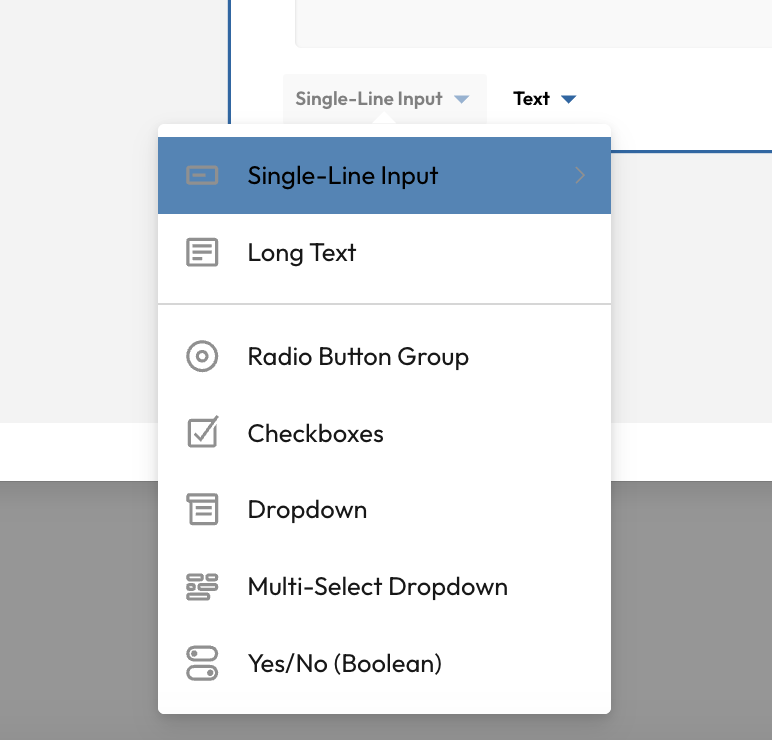Image resolution: width=772 pixels, height=740 pixels.
Task: Click the Checkboxes checkmark icon
Action: [x=202, y=433]
